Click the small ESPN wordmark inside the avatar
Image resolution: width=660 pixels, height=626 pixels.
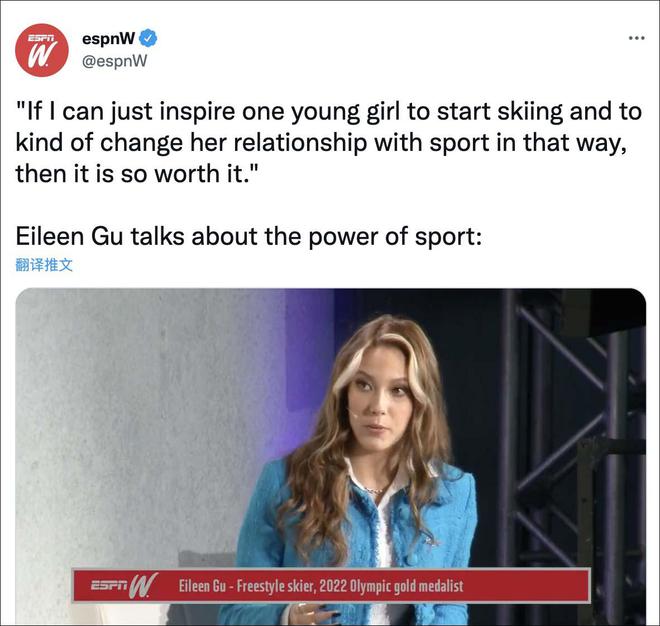coord(41,38)
